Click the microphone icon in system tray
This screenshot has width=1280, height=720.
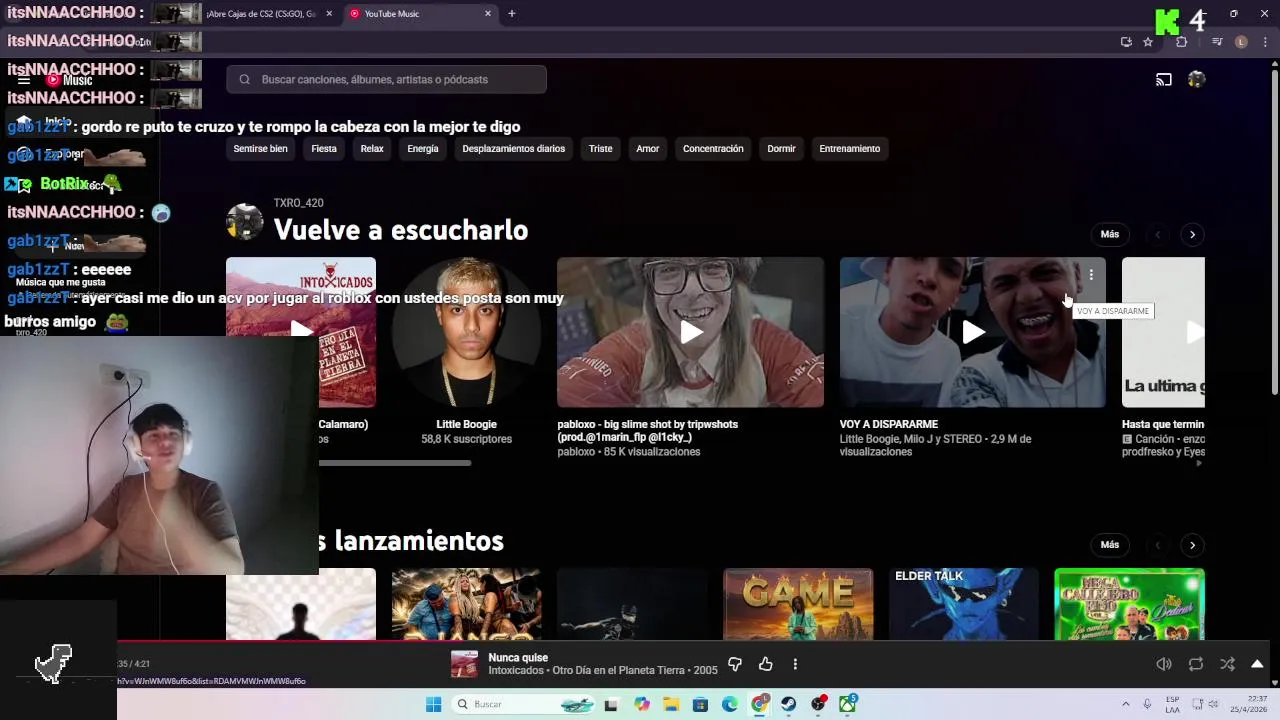tap(1147, 704)
